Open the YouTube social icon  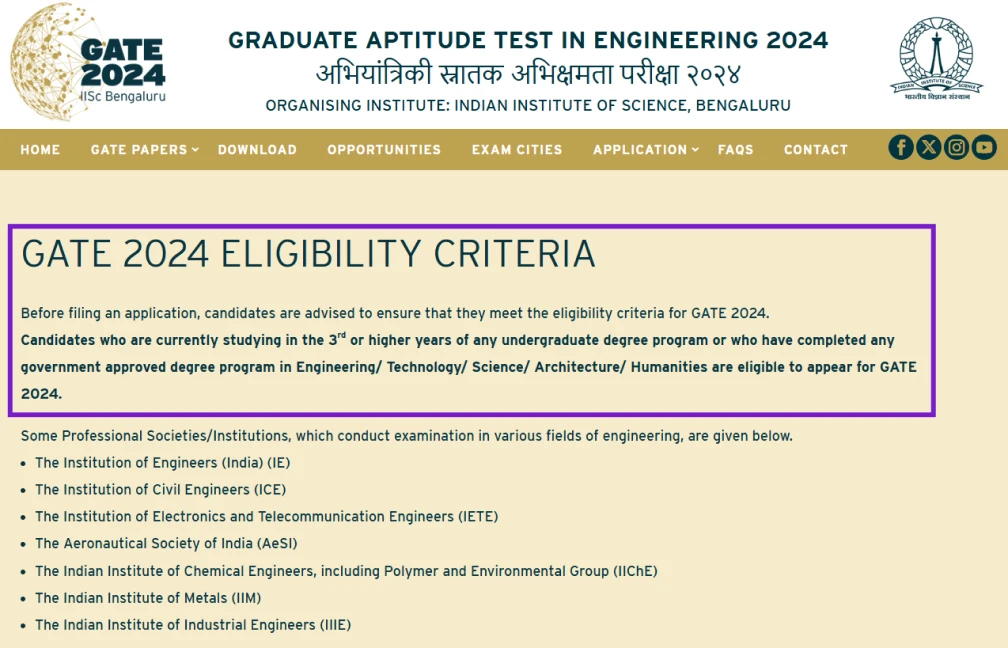coord(984,148)
